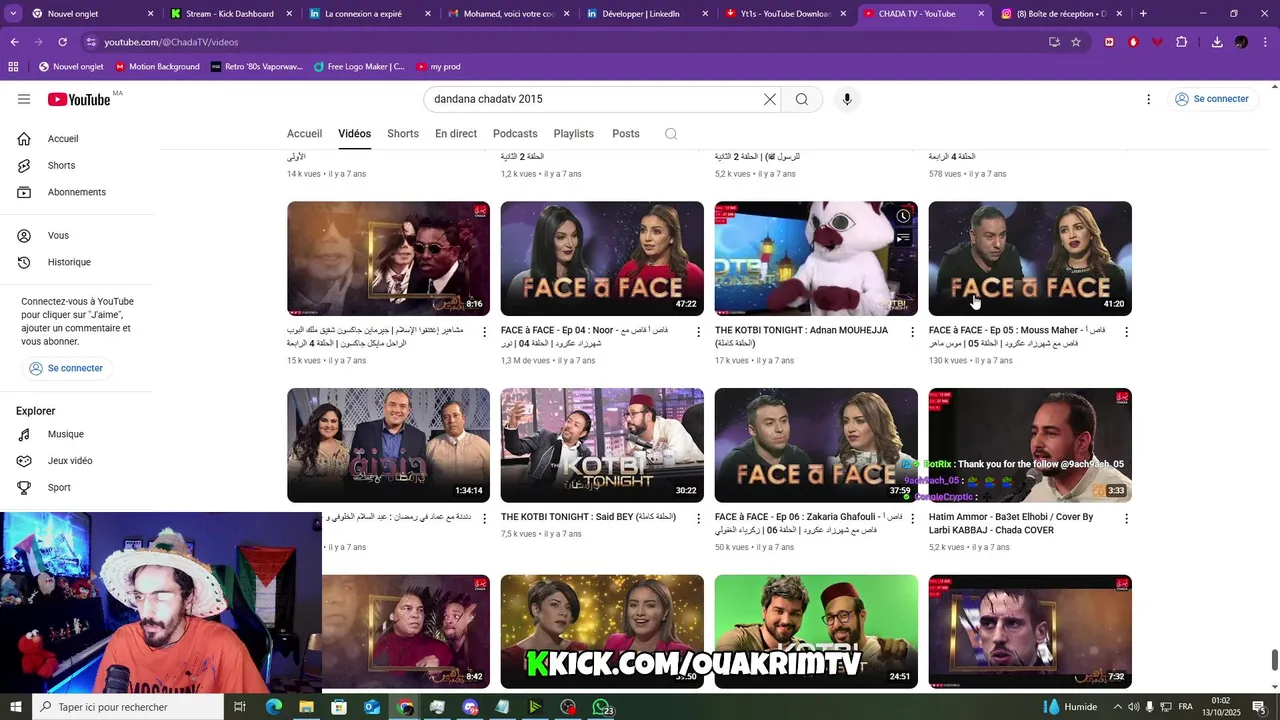Click Se connecter button in top right
This screenshot has height=720, width=1280.
[x=1212, y=99]
